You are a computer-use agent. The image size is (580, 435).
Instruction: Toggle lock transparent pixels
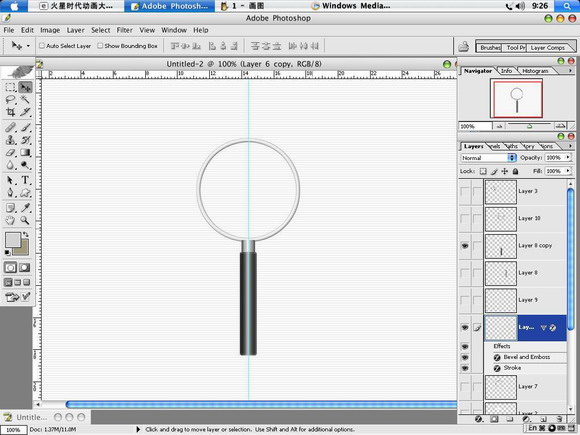point(483,171)
